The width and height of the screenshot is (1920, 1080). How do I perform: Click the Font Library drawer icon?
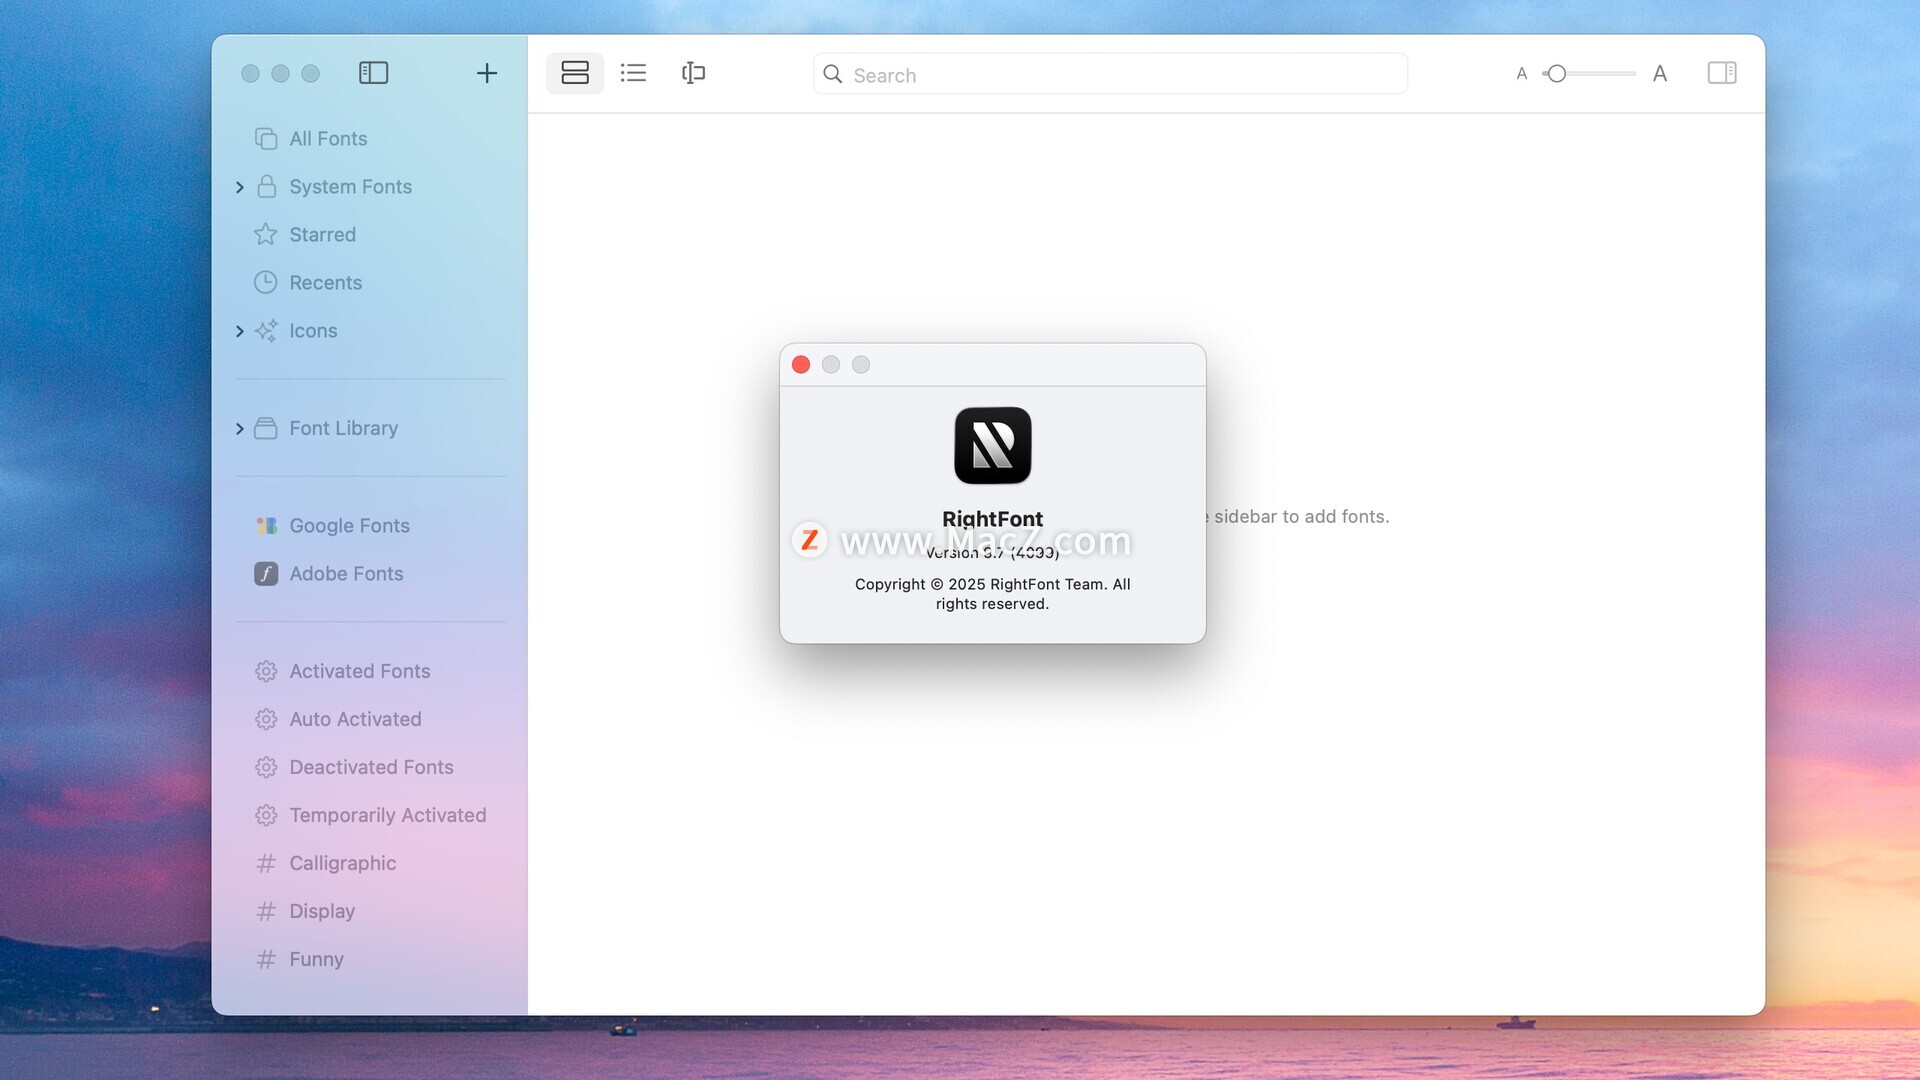266,428
